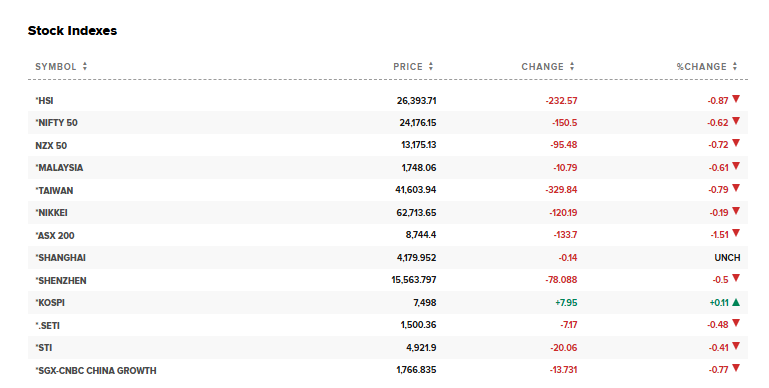Click China Growth change value -13.731
The image size is (769, 388).
coord(564,370)
